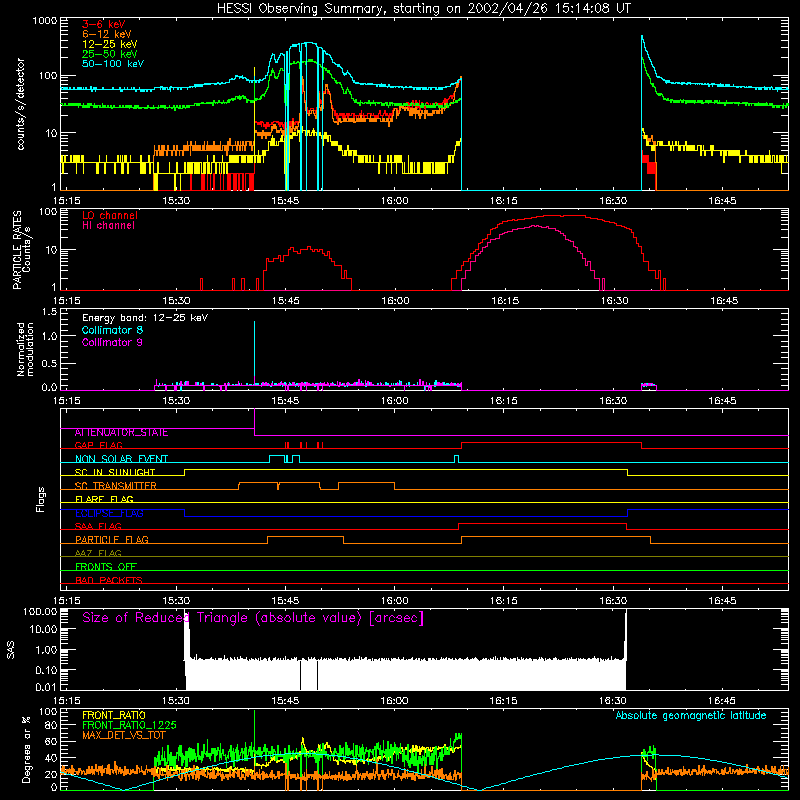Select the orange 6-12 keV legend label
Screen dimensions: 800x800
(107, 34)
